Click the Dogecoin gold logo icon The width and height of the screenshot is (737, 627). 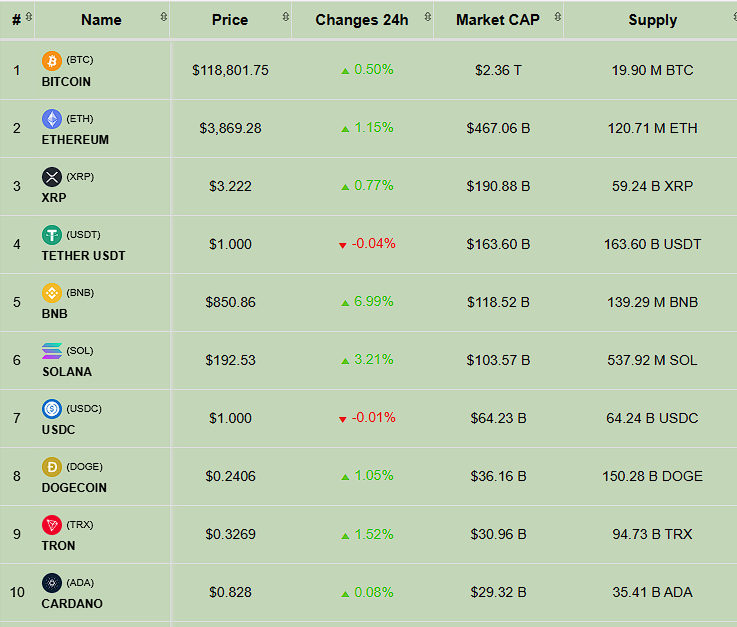tap(52, 467)
